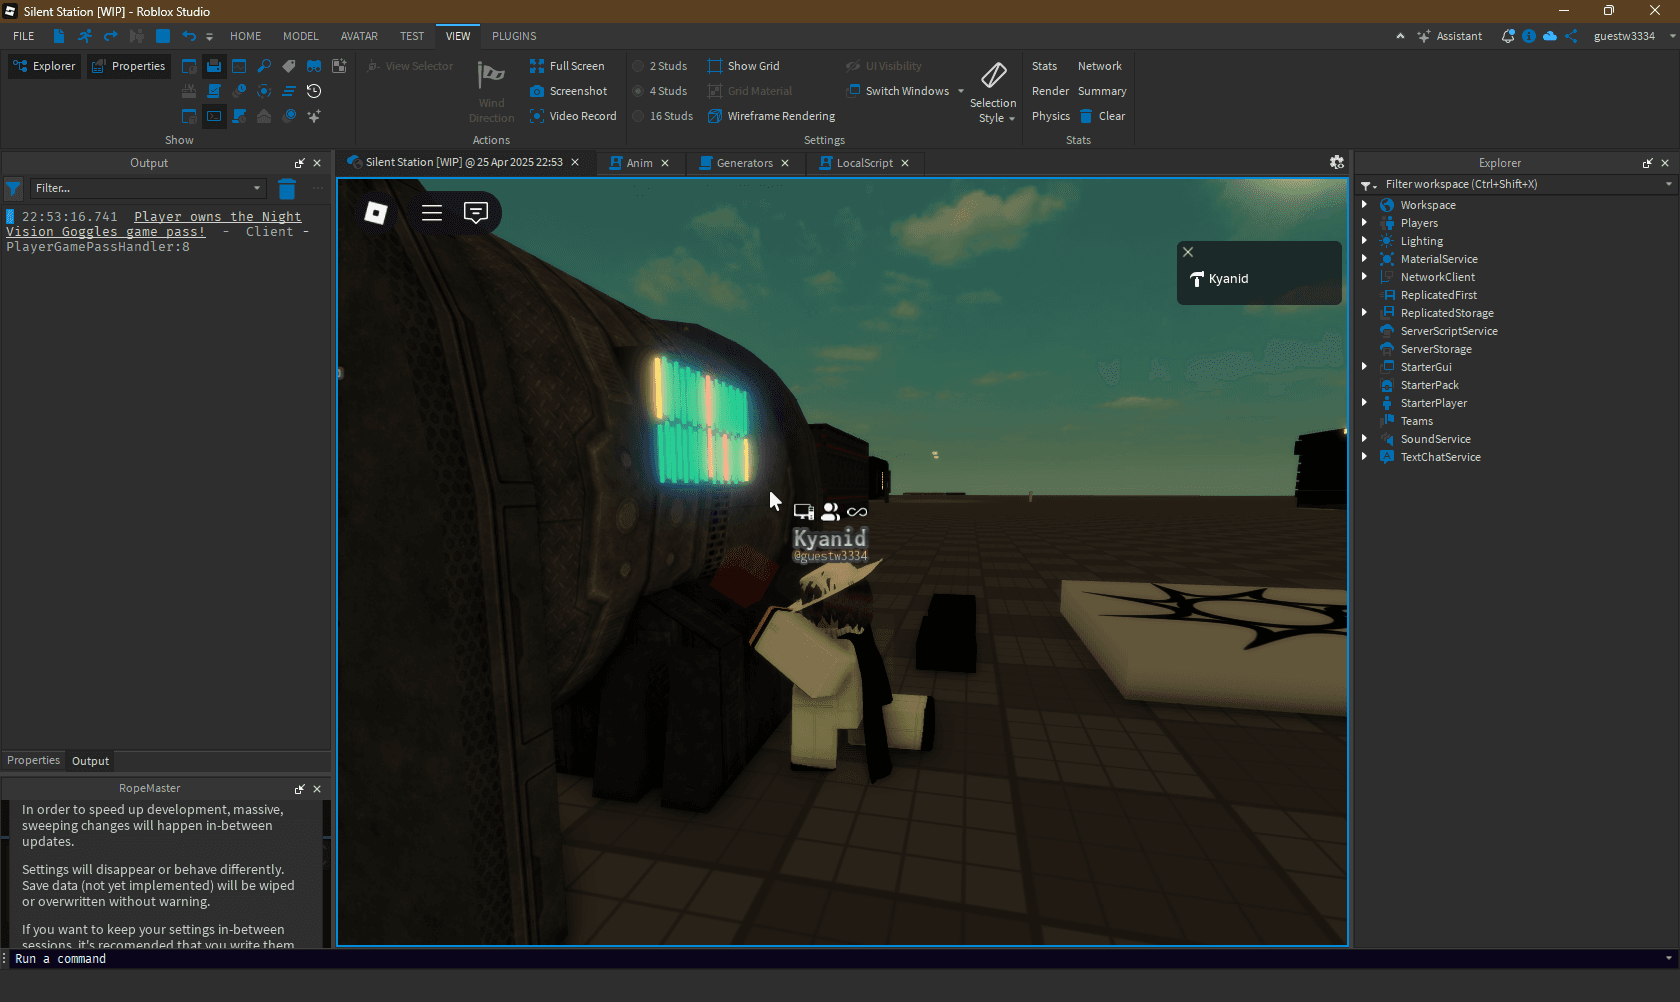
Task: Expand the StarterPlayer node
Action: pyautogui.click(x=1364, y=403)
